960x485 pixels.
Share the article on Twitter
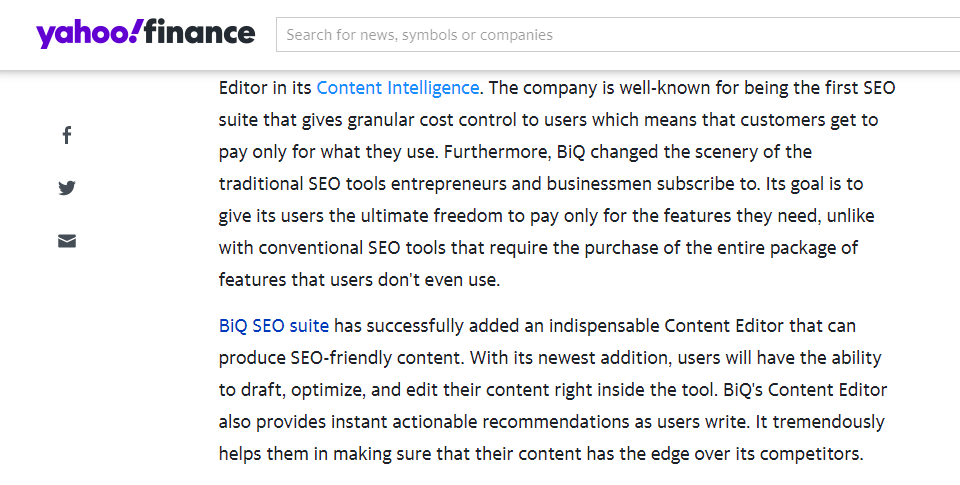point(67,187)
